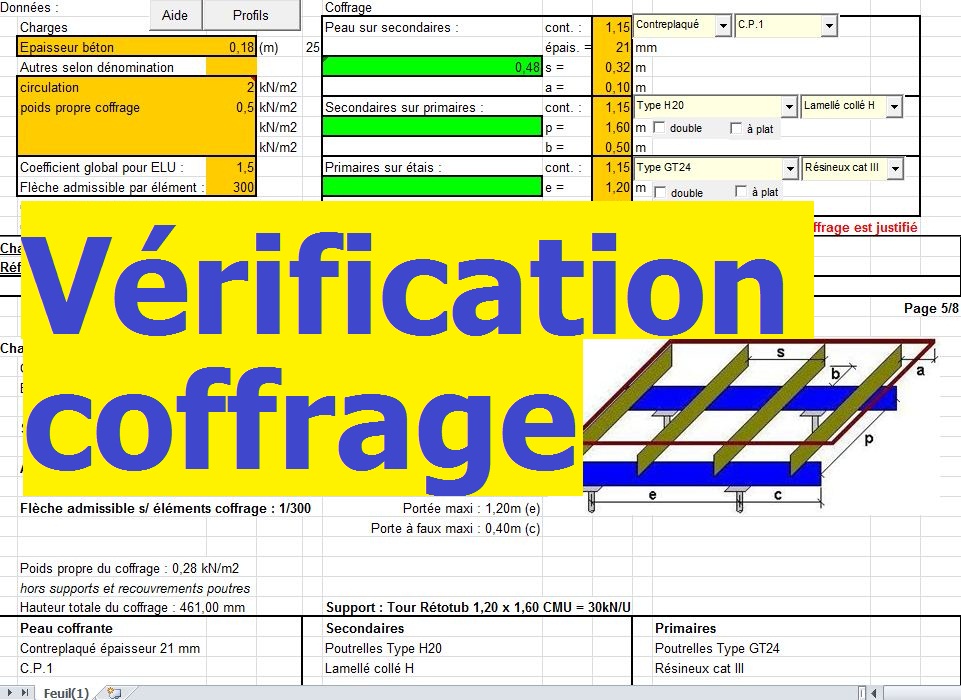Click 'Poutrelles Type H20' cell
The width and height of the screenshot is (961, 700).
click(x=383, y=649)
